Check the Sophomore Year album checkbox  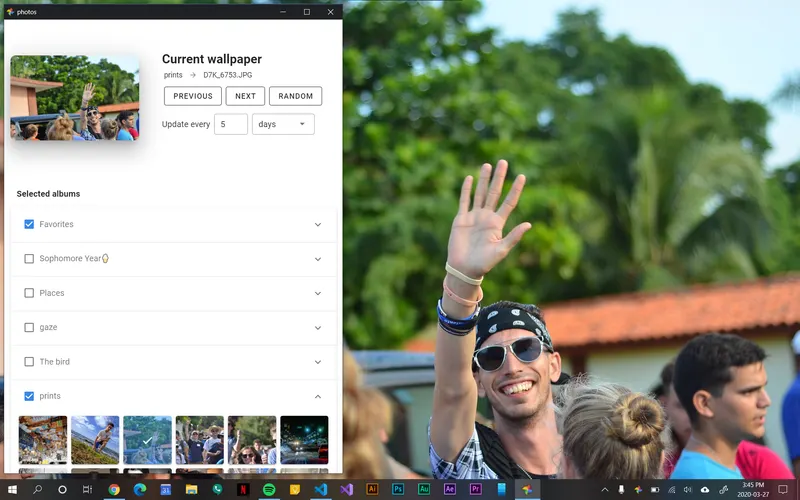pos(29,259)
